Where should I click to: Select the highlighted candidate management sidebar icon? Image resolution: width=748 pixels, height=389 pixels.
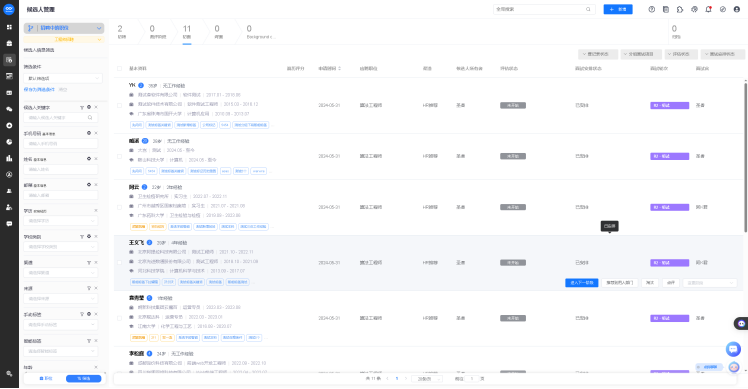[x=9, y=60]
